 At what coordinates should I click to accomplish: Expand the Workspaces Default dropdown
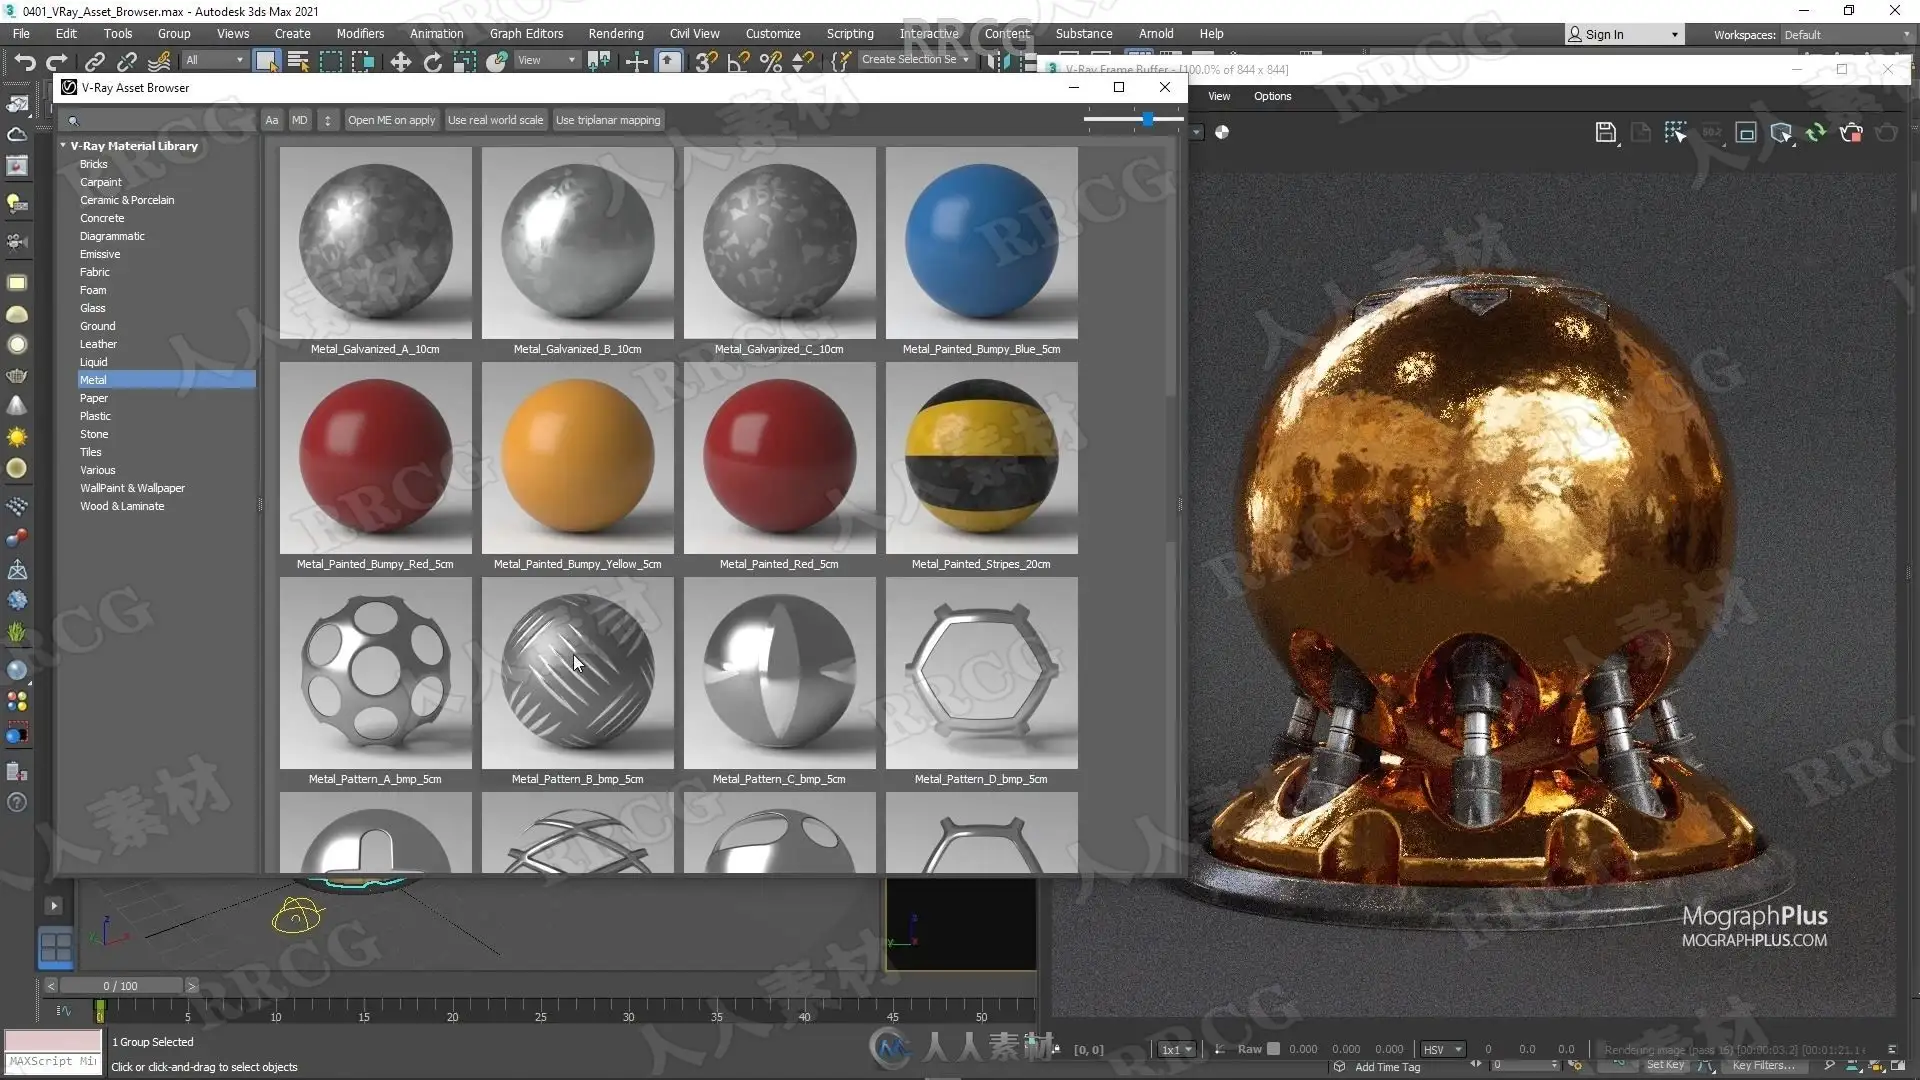tap(1846, 35)
